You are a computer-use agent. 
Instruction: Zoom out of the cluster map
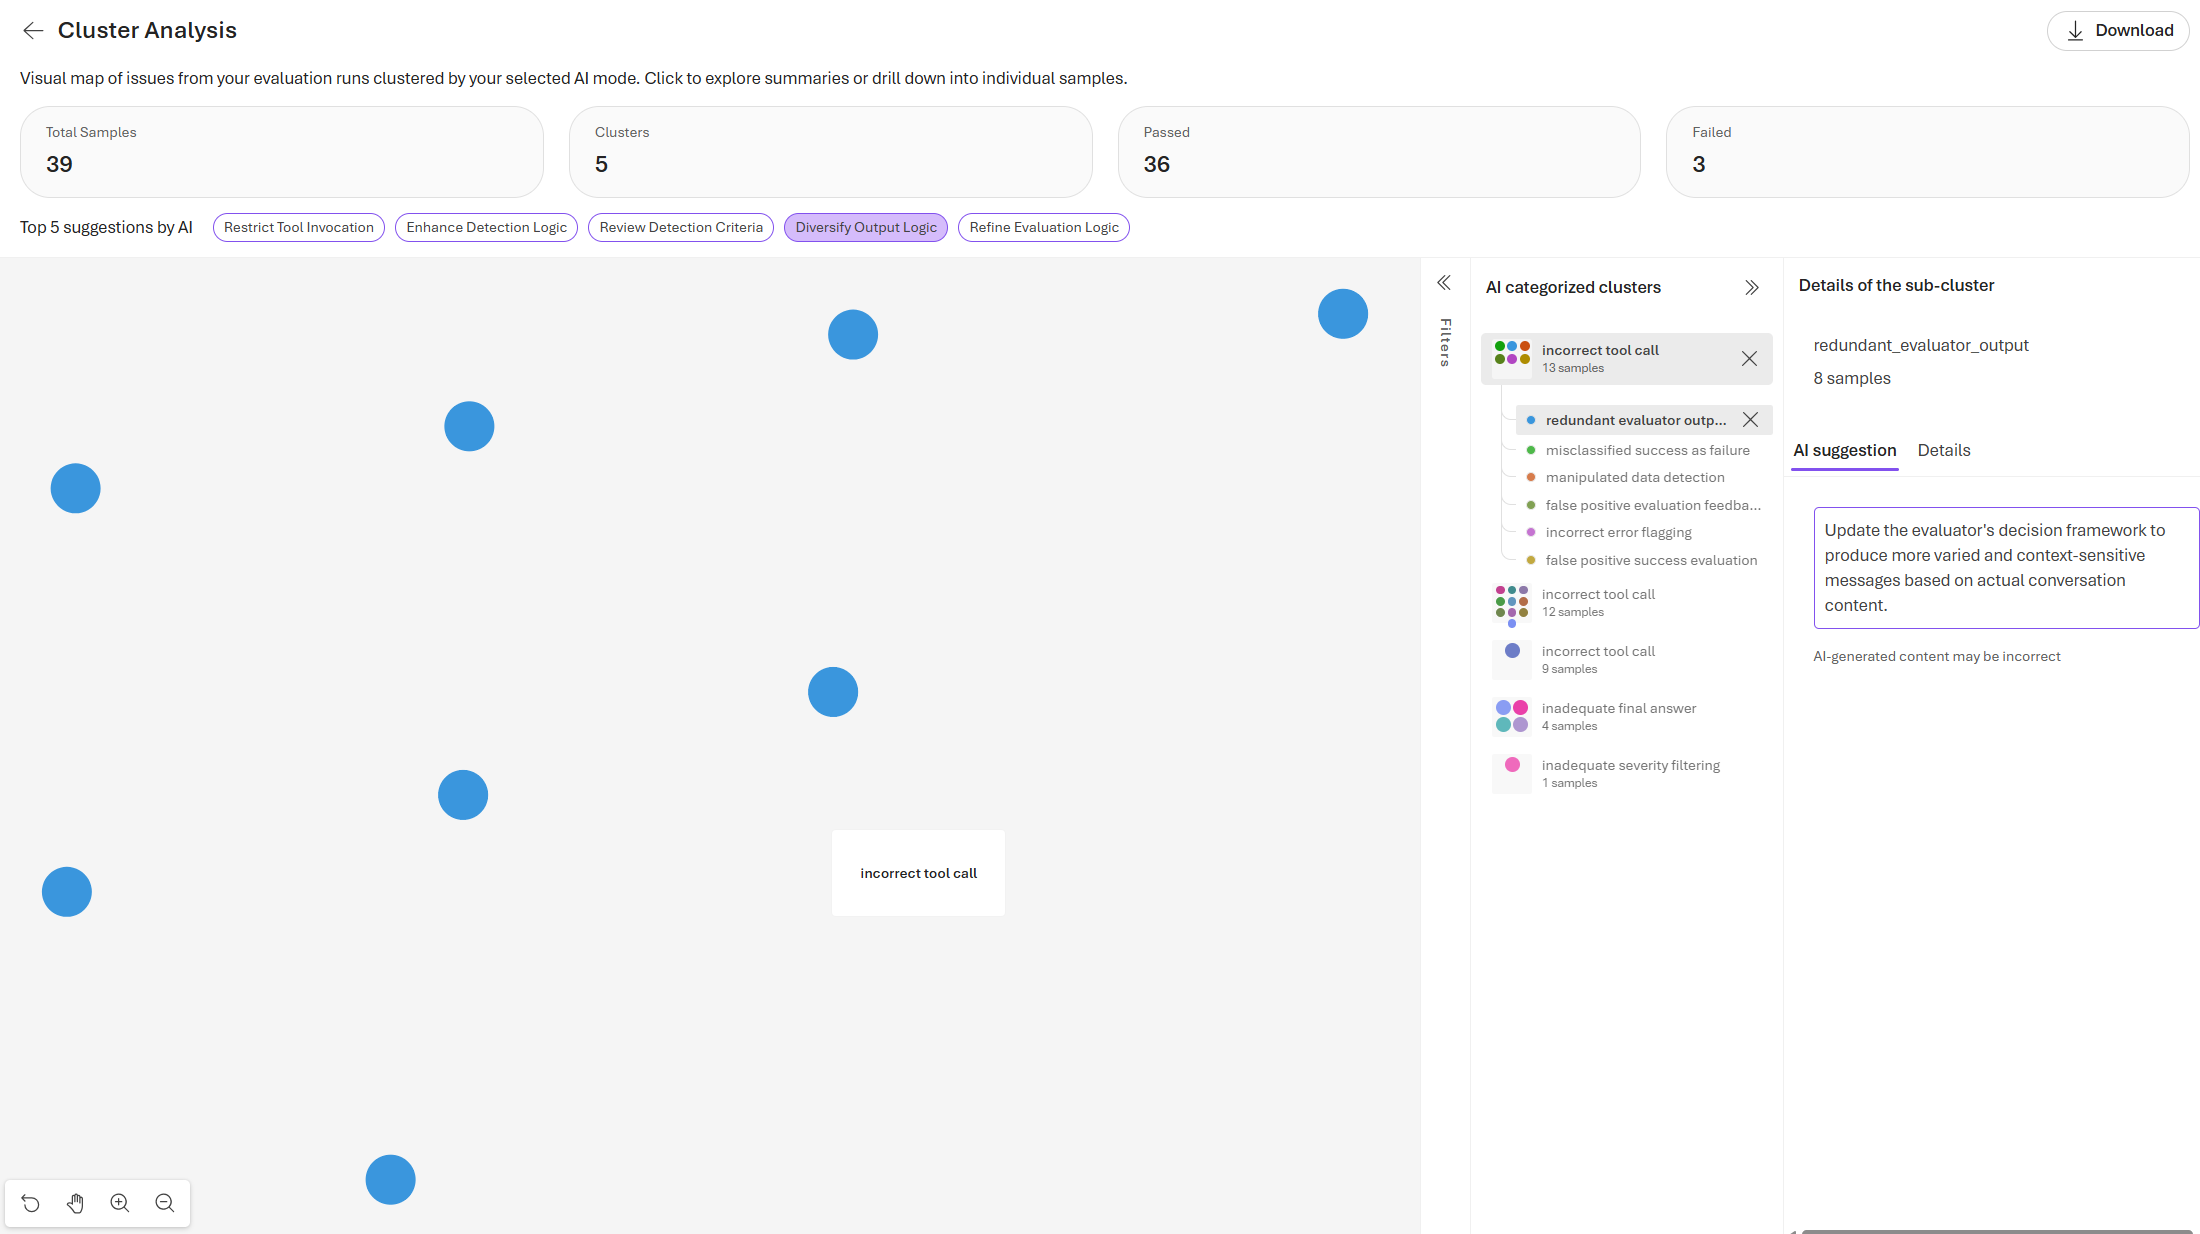164,1203
